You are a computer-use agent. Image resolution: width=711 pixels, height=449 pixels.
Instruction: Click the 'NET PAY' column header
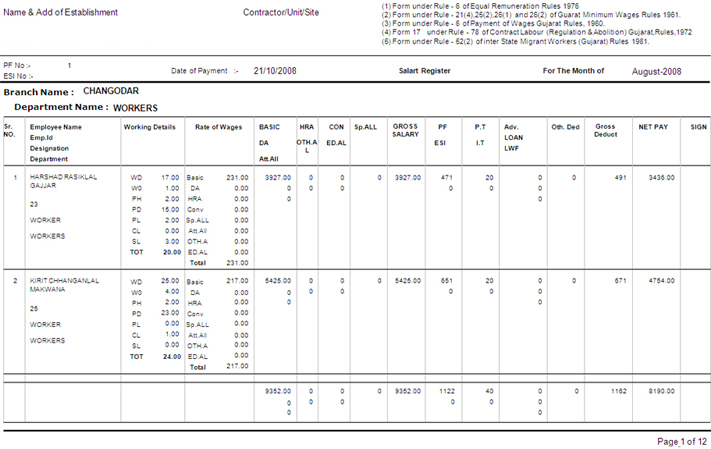coord(653,127)
